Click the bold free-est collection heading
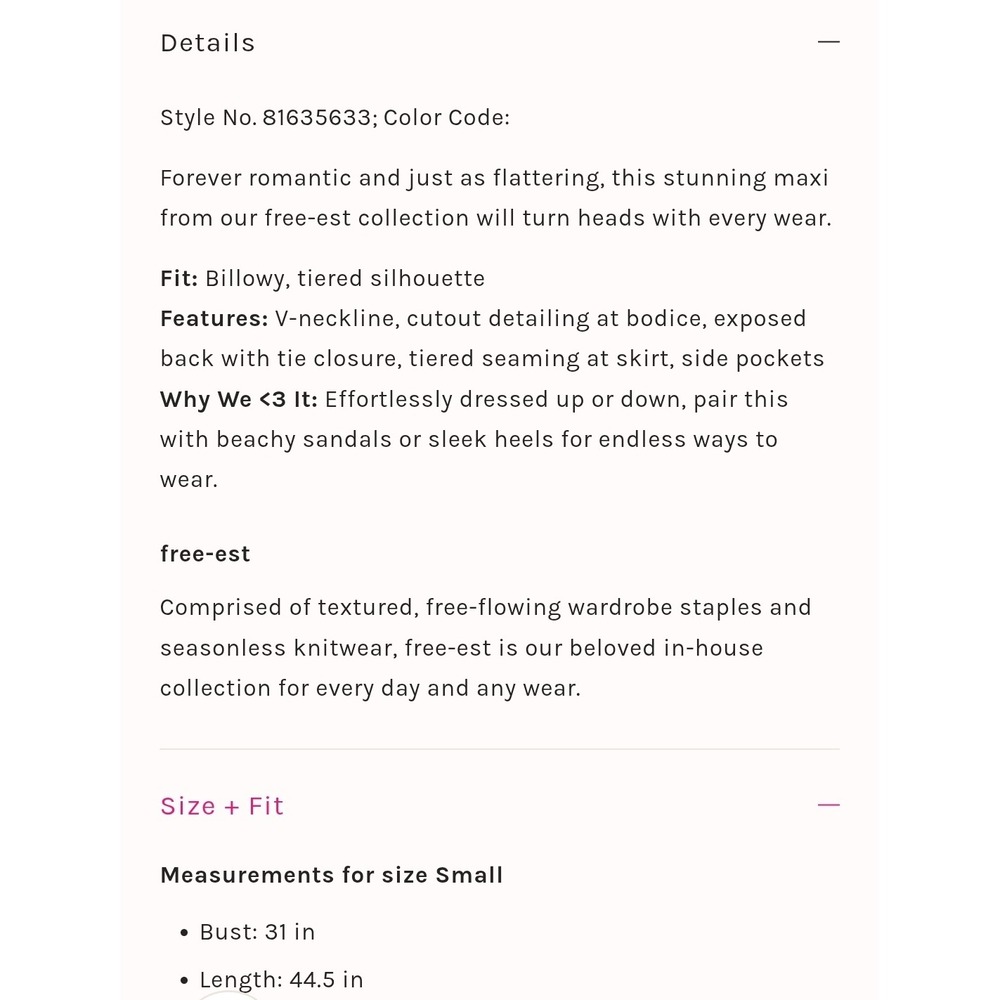 point(205,554)
